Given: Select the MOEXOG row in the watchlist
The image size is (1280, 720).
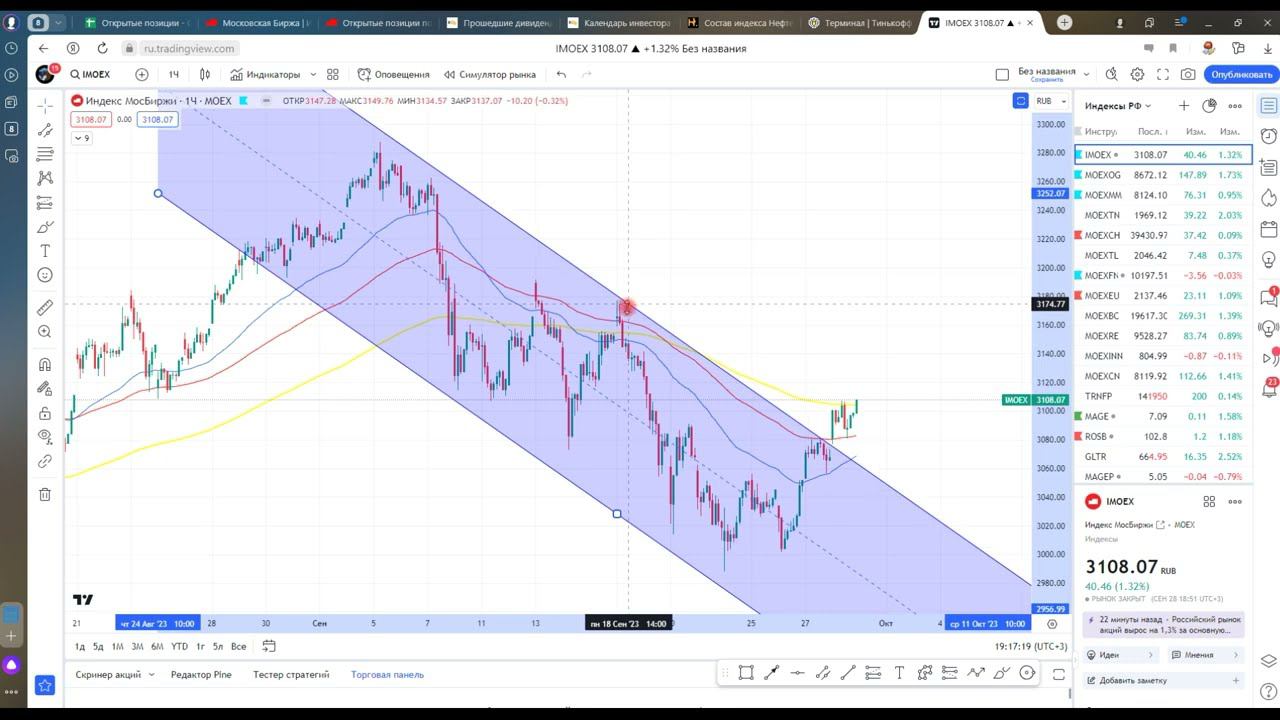Looking at the screenshot, I should point(1161,175).
